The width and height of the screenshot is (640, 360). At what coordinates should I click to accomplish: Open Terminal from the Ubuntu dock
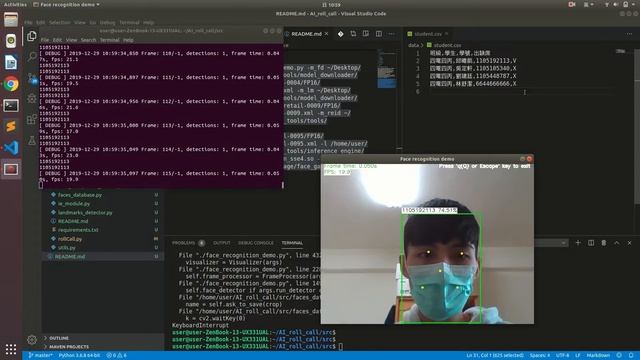[11, 105]
